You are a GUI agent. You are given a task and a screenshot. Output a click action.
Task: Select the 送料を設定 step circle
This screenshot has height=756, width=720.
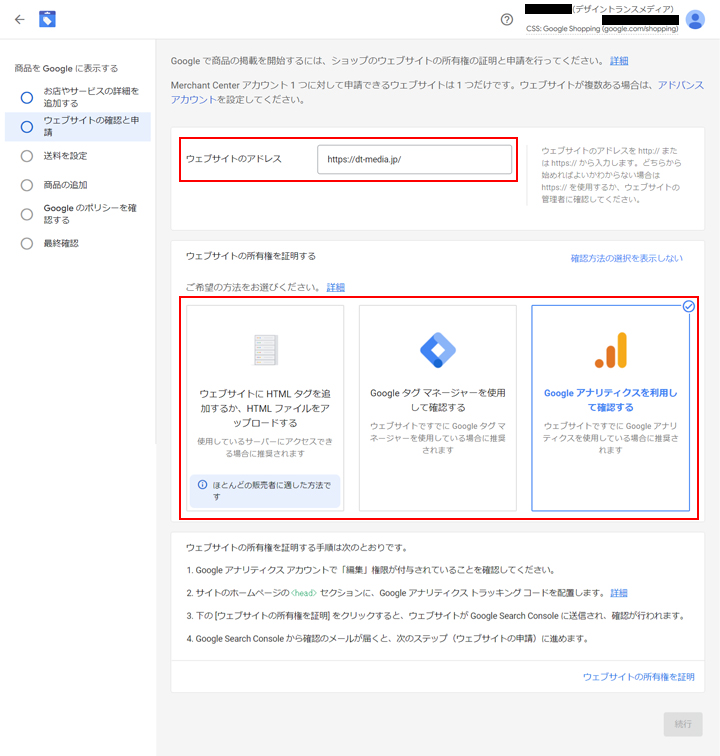(x=27, y=156)
